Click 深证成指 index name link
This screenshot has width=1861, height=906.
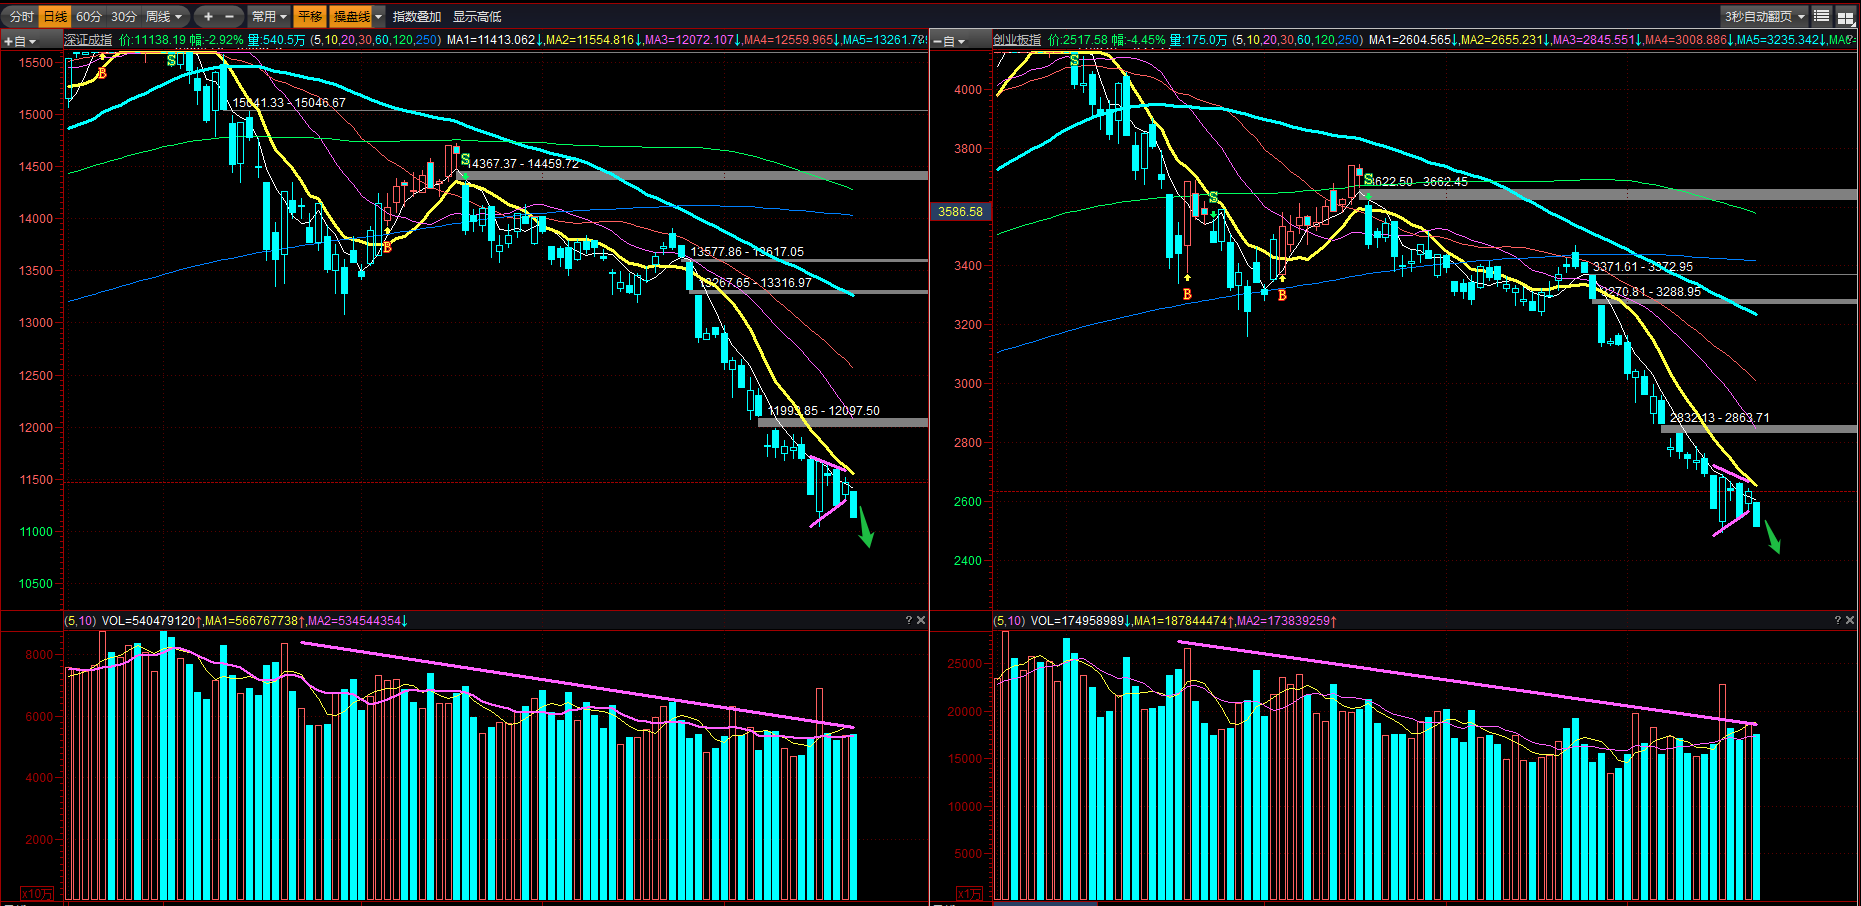point(88,40)
